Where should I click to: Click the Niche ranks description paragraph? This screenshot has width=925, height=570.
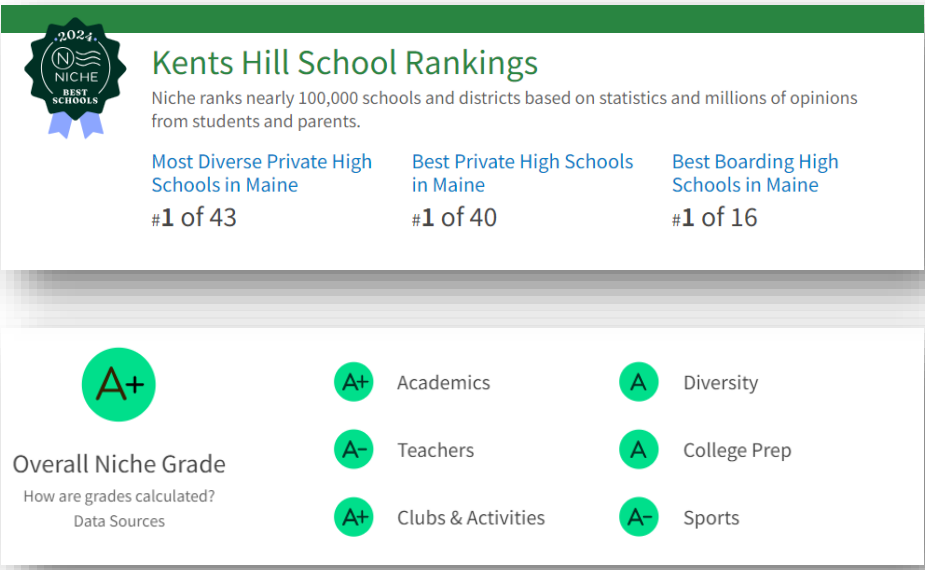504,109
